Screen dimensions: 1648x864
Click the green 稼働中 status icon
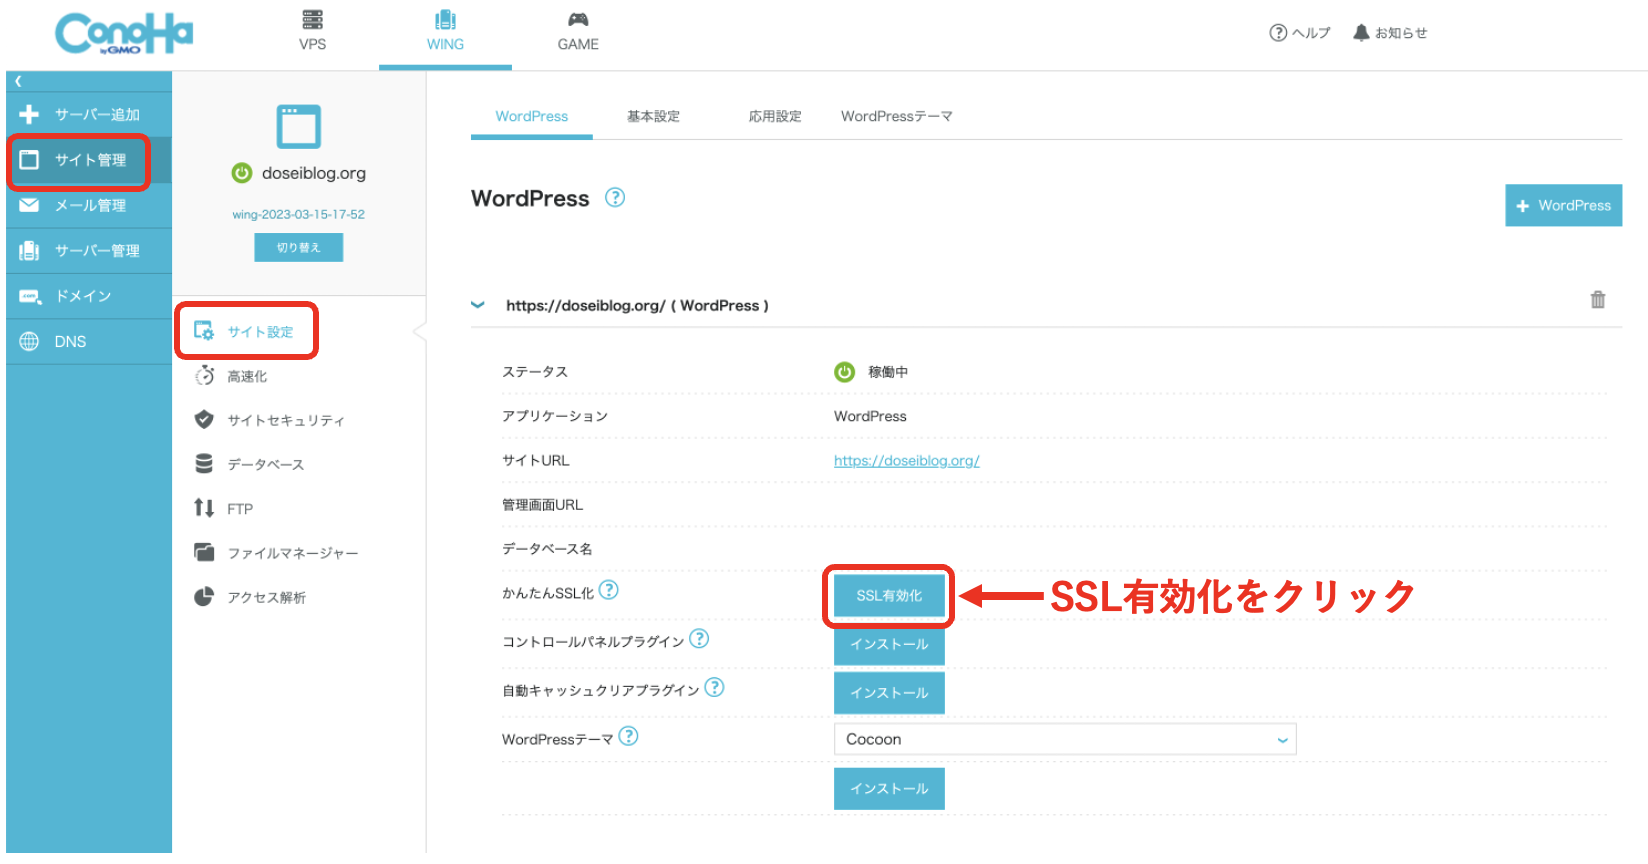845,372
